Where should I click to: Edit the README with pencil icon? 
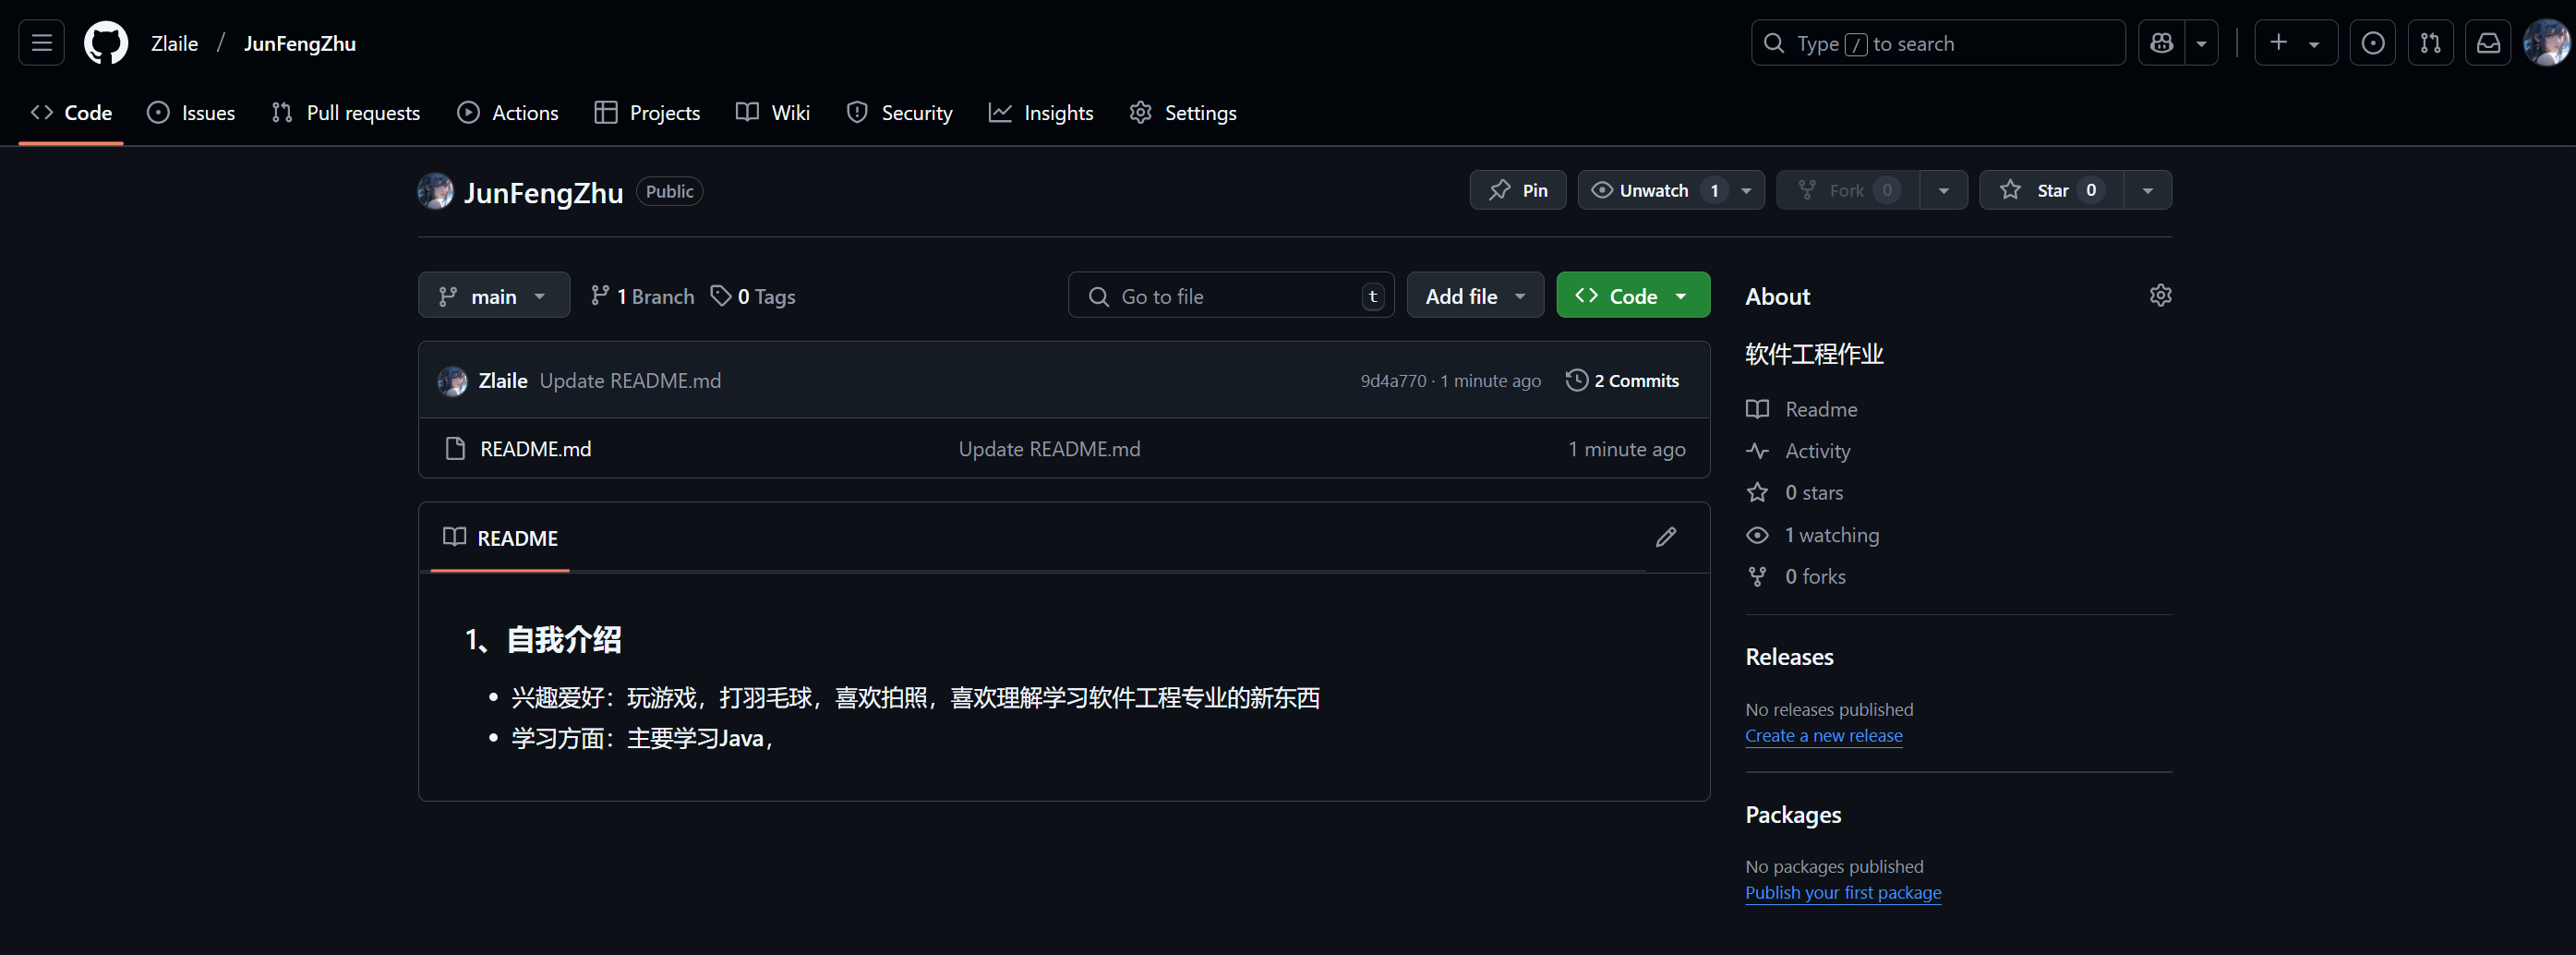(x=1665, y=537)
